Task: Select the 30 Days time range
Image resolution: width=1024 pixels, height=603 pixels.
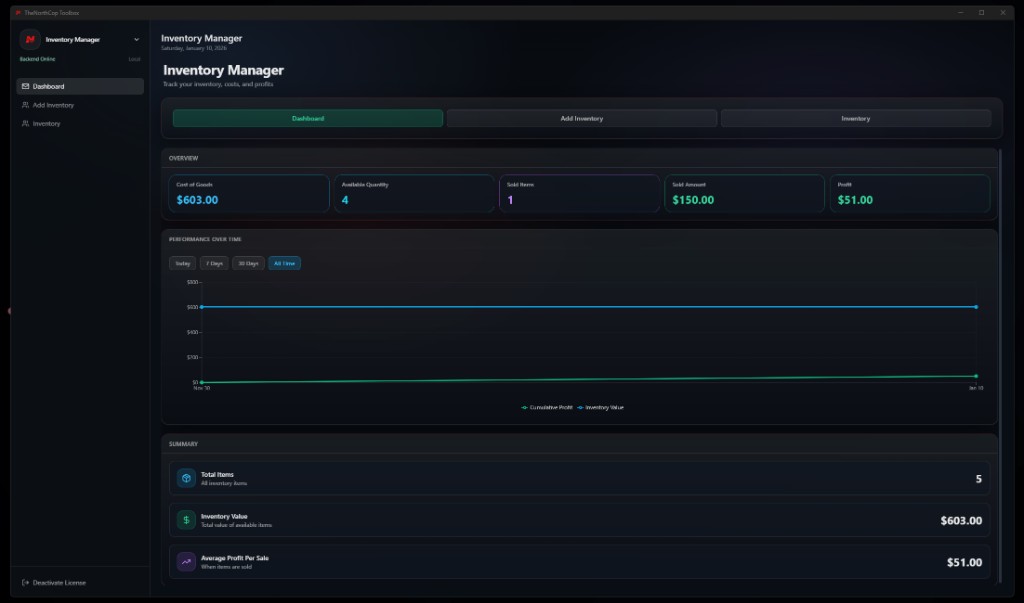Action: click(x=248, y=263)
